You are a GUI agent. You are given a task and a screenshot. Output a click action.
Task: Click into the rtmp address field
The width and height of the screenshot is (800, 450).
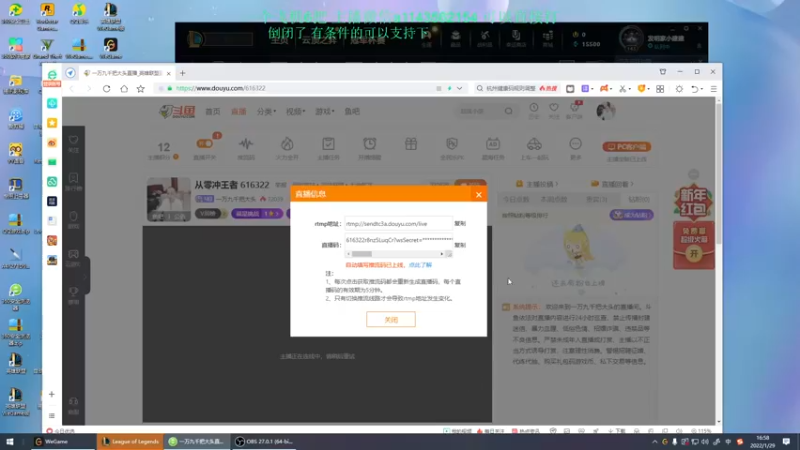pos(398,223)
